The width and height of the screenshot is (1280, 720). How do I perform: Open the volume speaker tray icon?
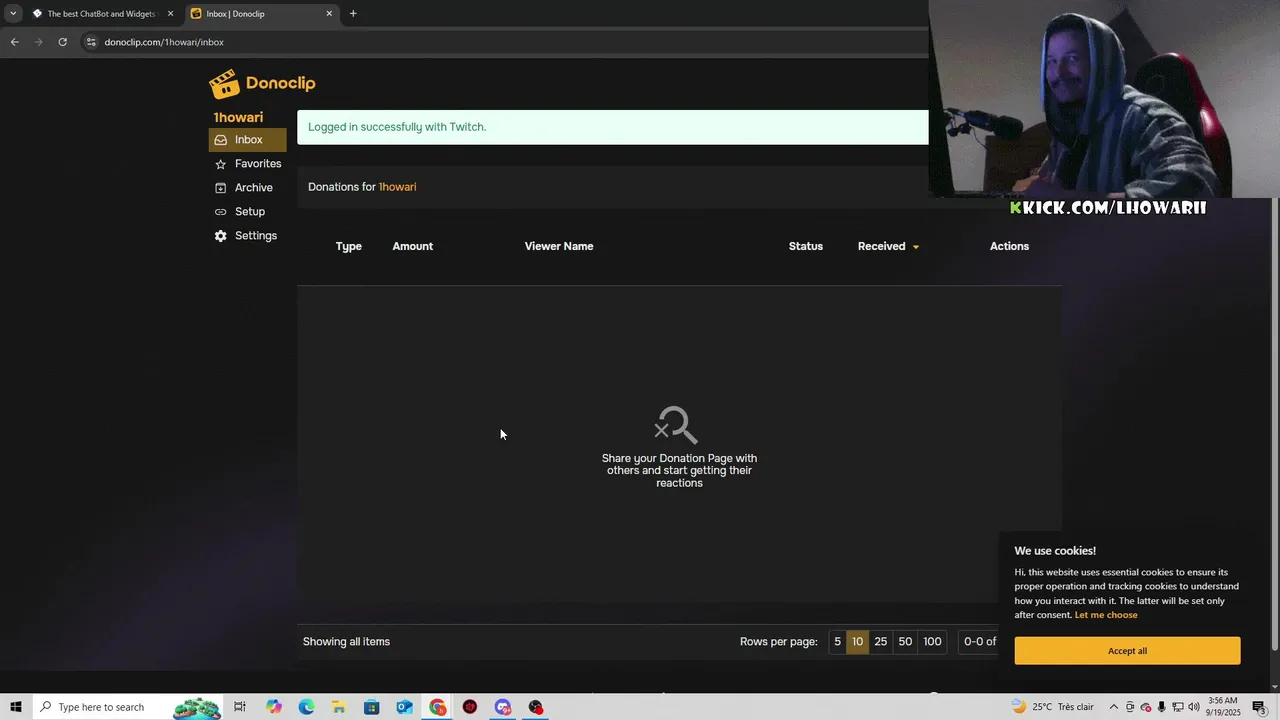pos(1194,707)
